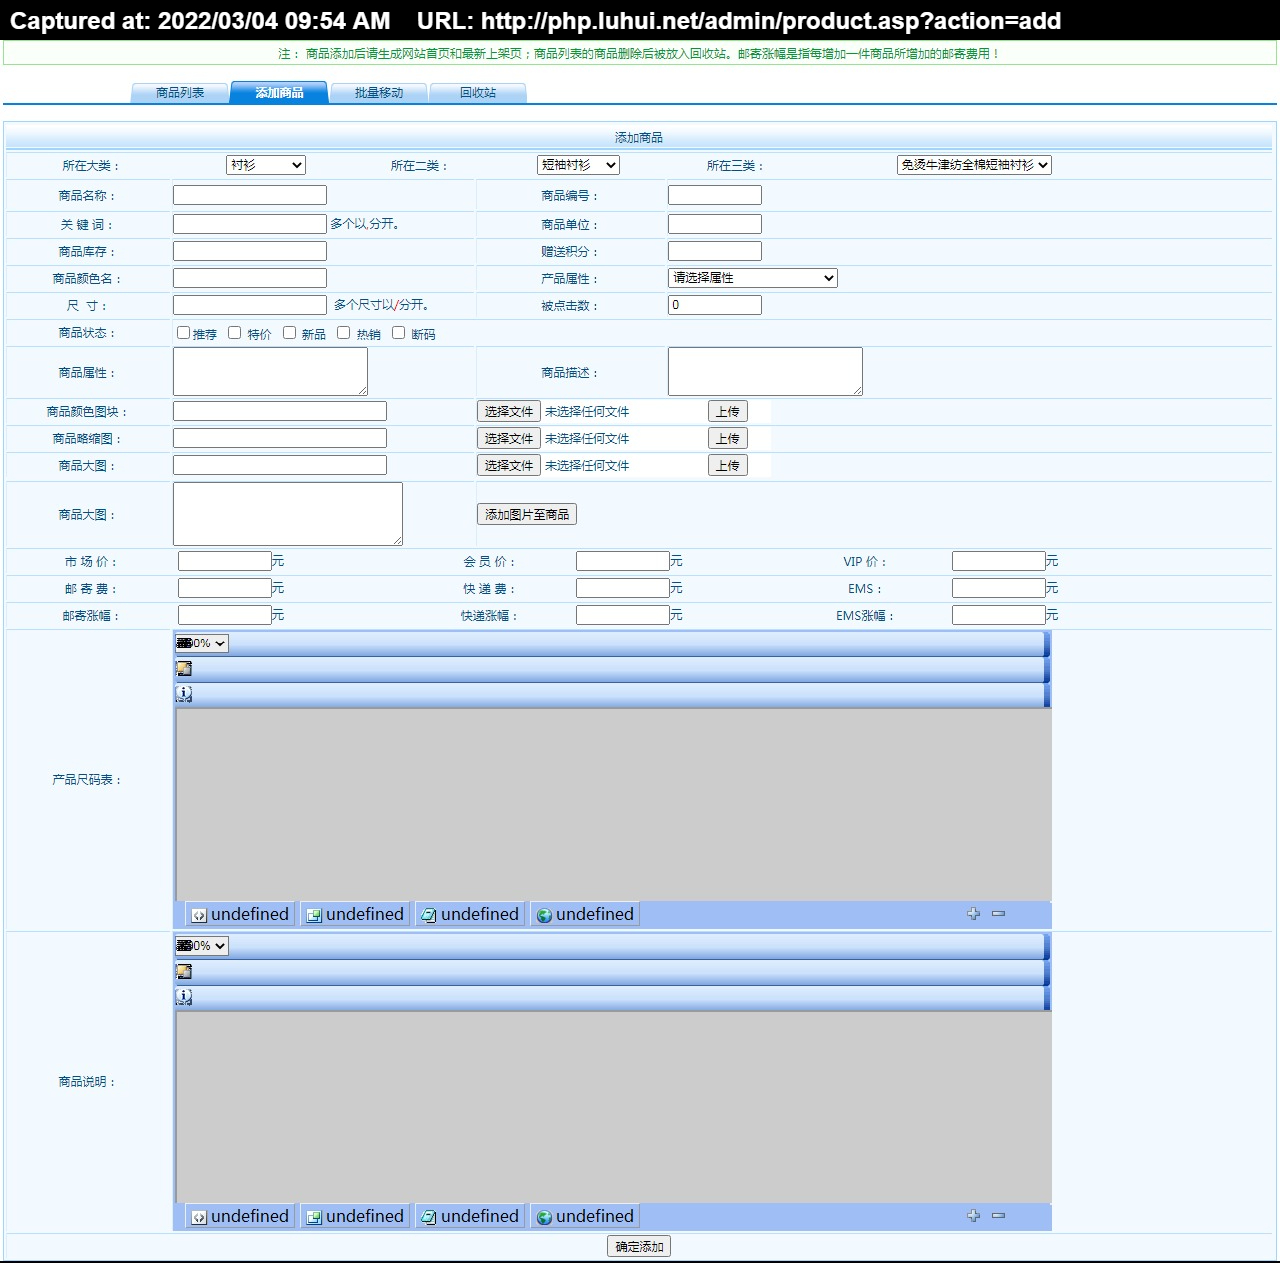Screen dimensions: 1280x1263
Task: Focus the 邮寄涨幅 input field
Action: coord(225,615)
